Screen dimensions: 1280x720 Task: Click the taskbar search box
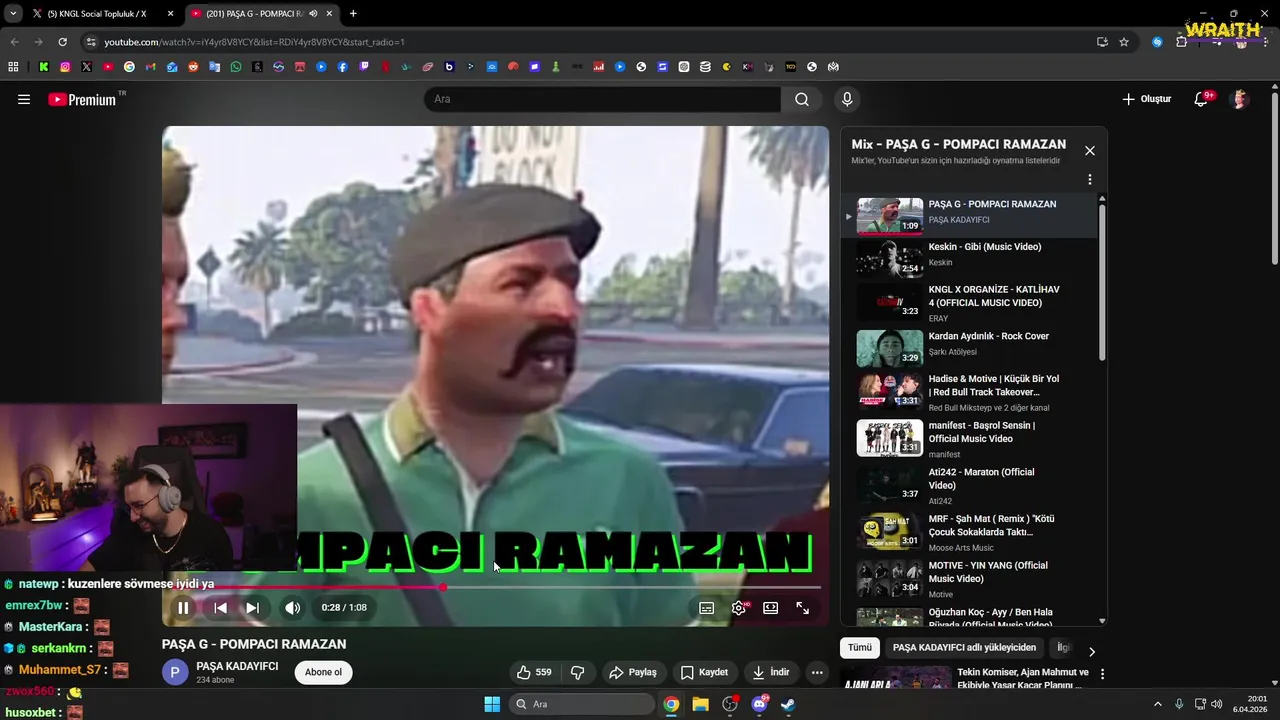[582, 704]
